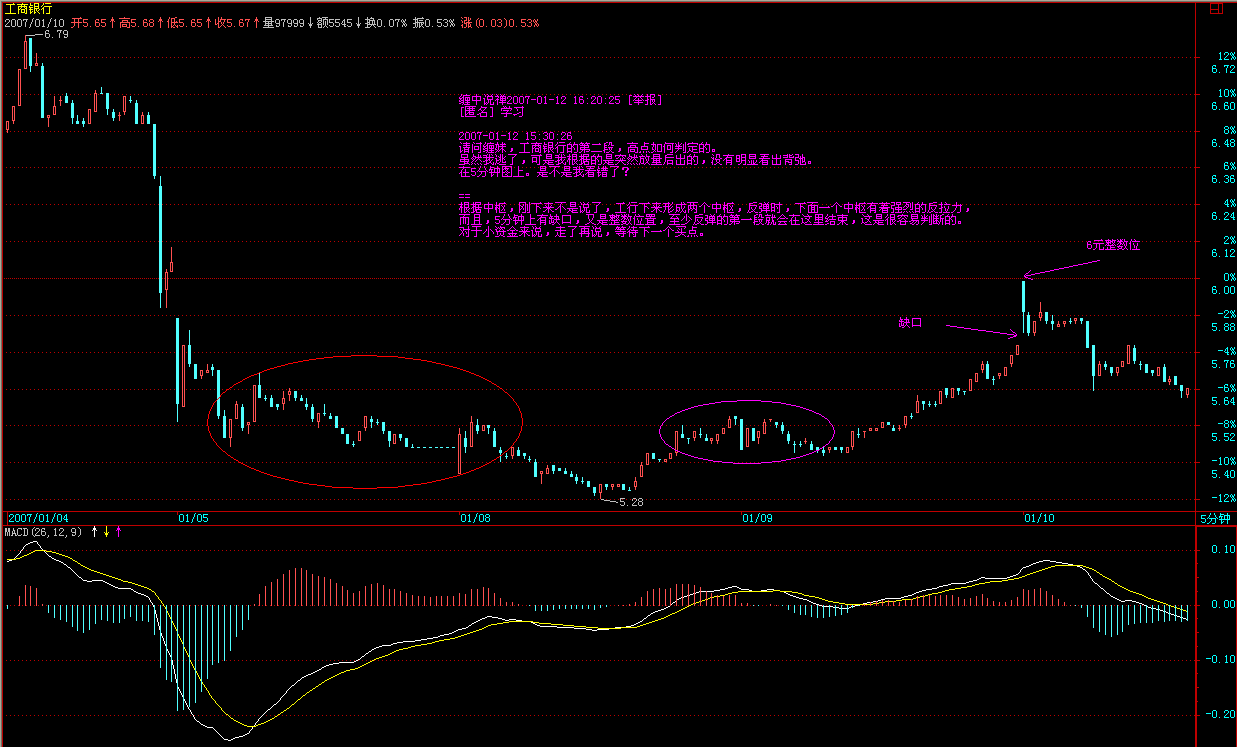Click the 工商银行 stock name title

click(x=29, y=8)
